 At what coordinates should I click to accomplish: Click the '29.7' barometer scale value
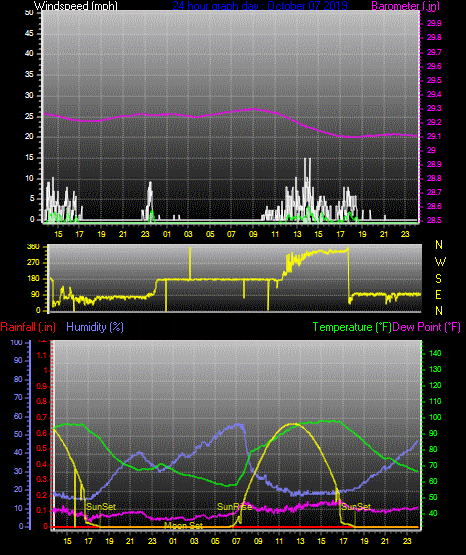(x=434, y=52)
